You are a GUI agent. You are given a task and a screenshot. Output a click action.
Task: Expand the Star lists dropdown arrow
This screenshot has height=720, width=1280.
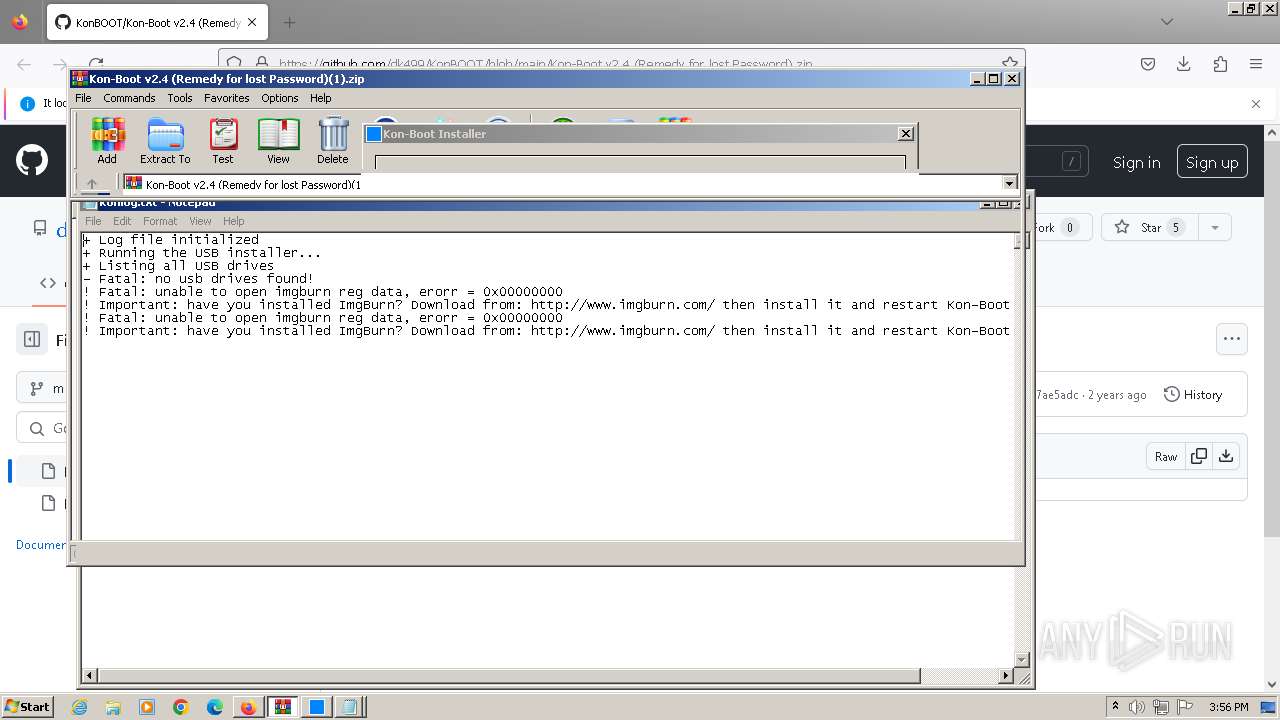click(1215, 227)
